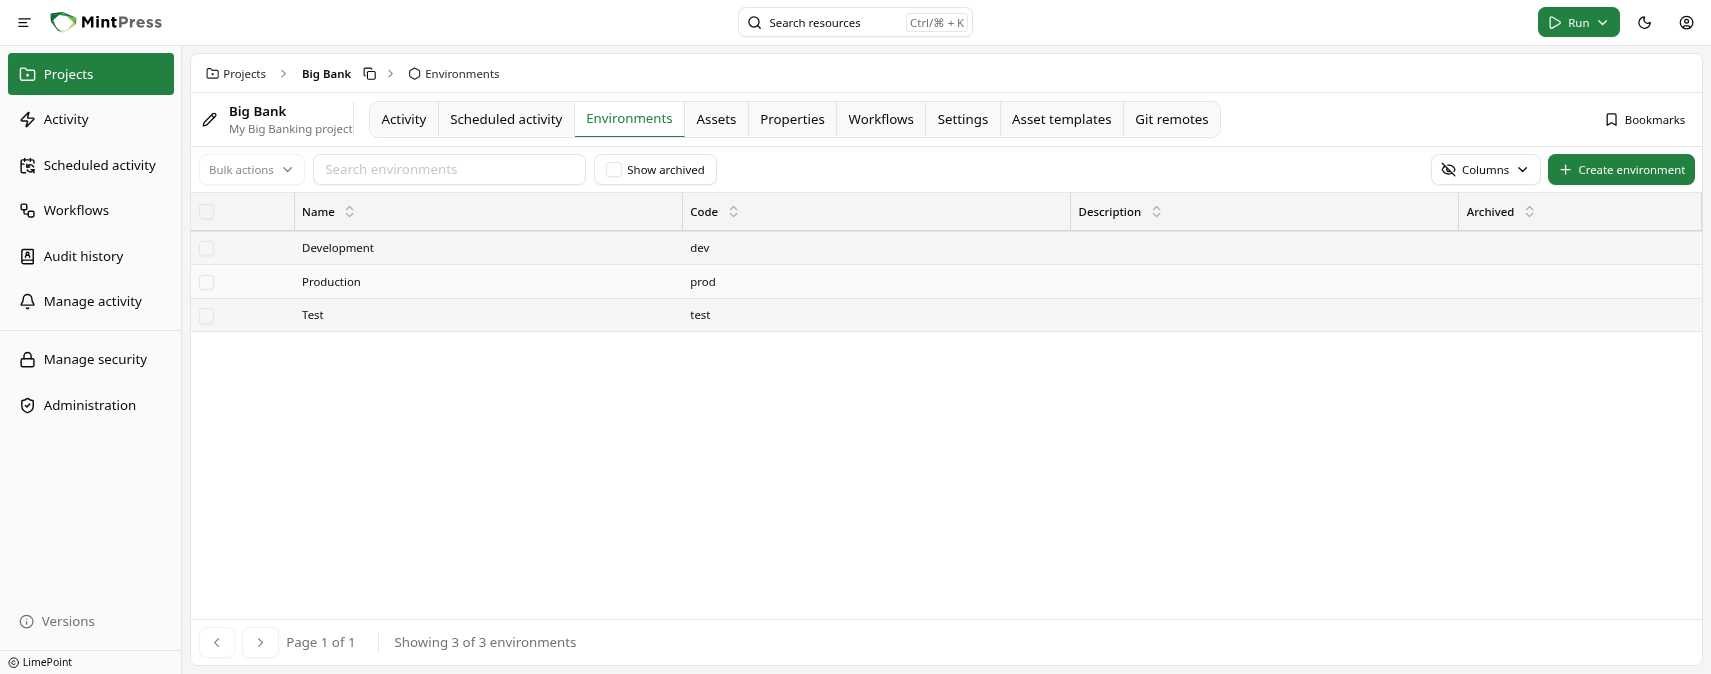1711x674 pixels.
Task: Click the Create environment button
Action: pos(1620,170)
